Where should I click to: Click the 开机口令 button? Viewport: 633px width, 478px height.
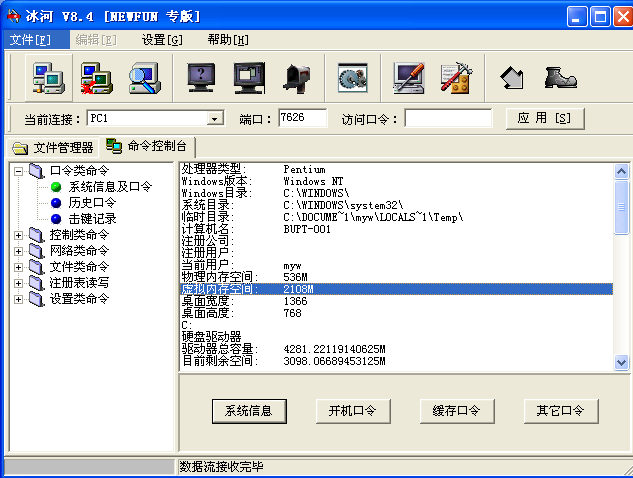[353, 411]
